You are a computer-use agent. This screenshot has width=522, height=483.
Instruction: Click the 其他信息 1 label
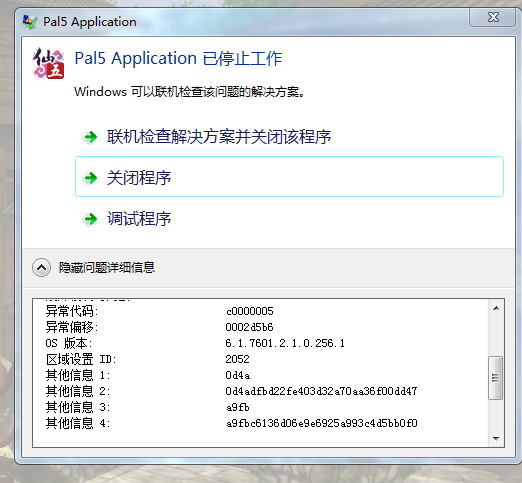[x=78, y=375]
